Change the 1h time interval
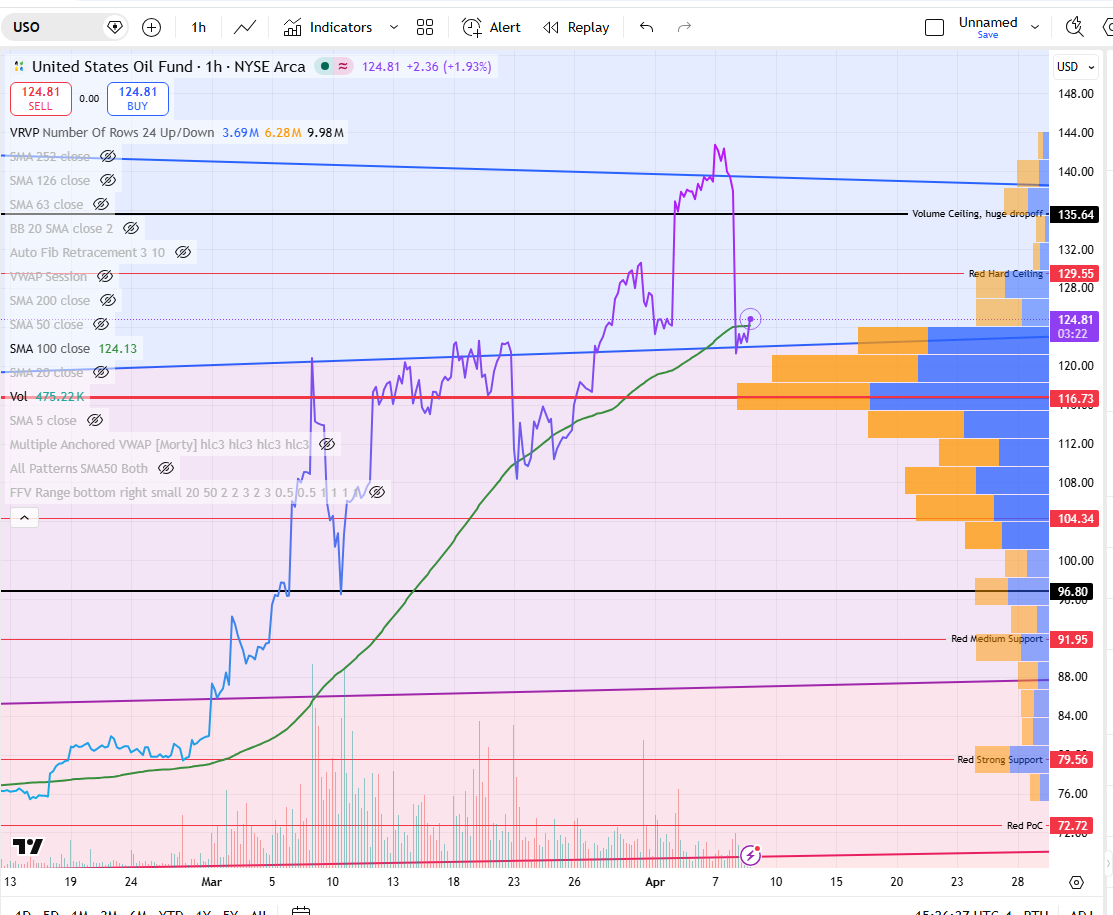This screenshot has height=915, width=1113. 199,28
